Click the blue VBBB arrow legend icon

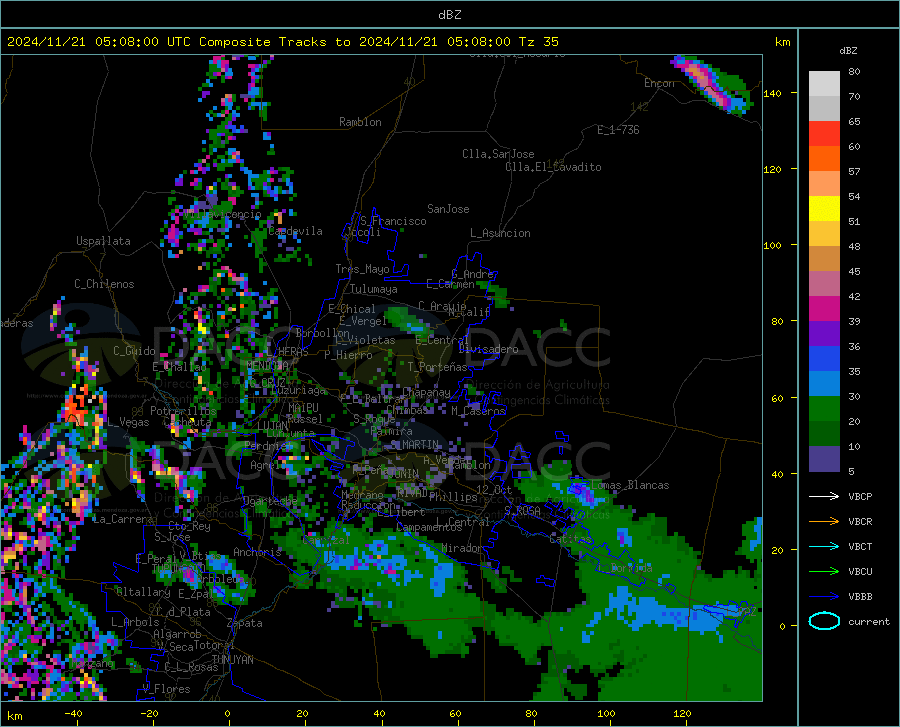coord(824,597)
